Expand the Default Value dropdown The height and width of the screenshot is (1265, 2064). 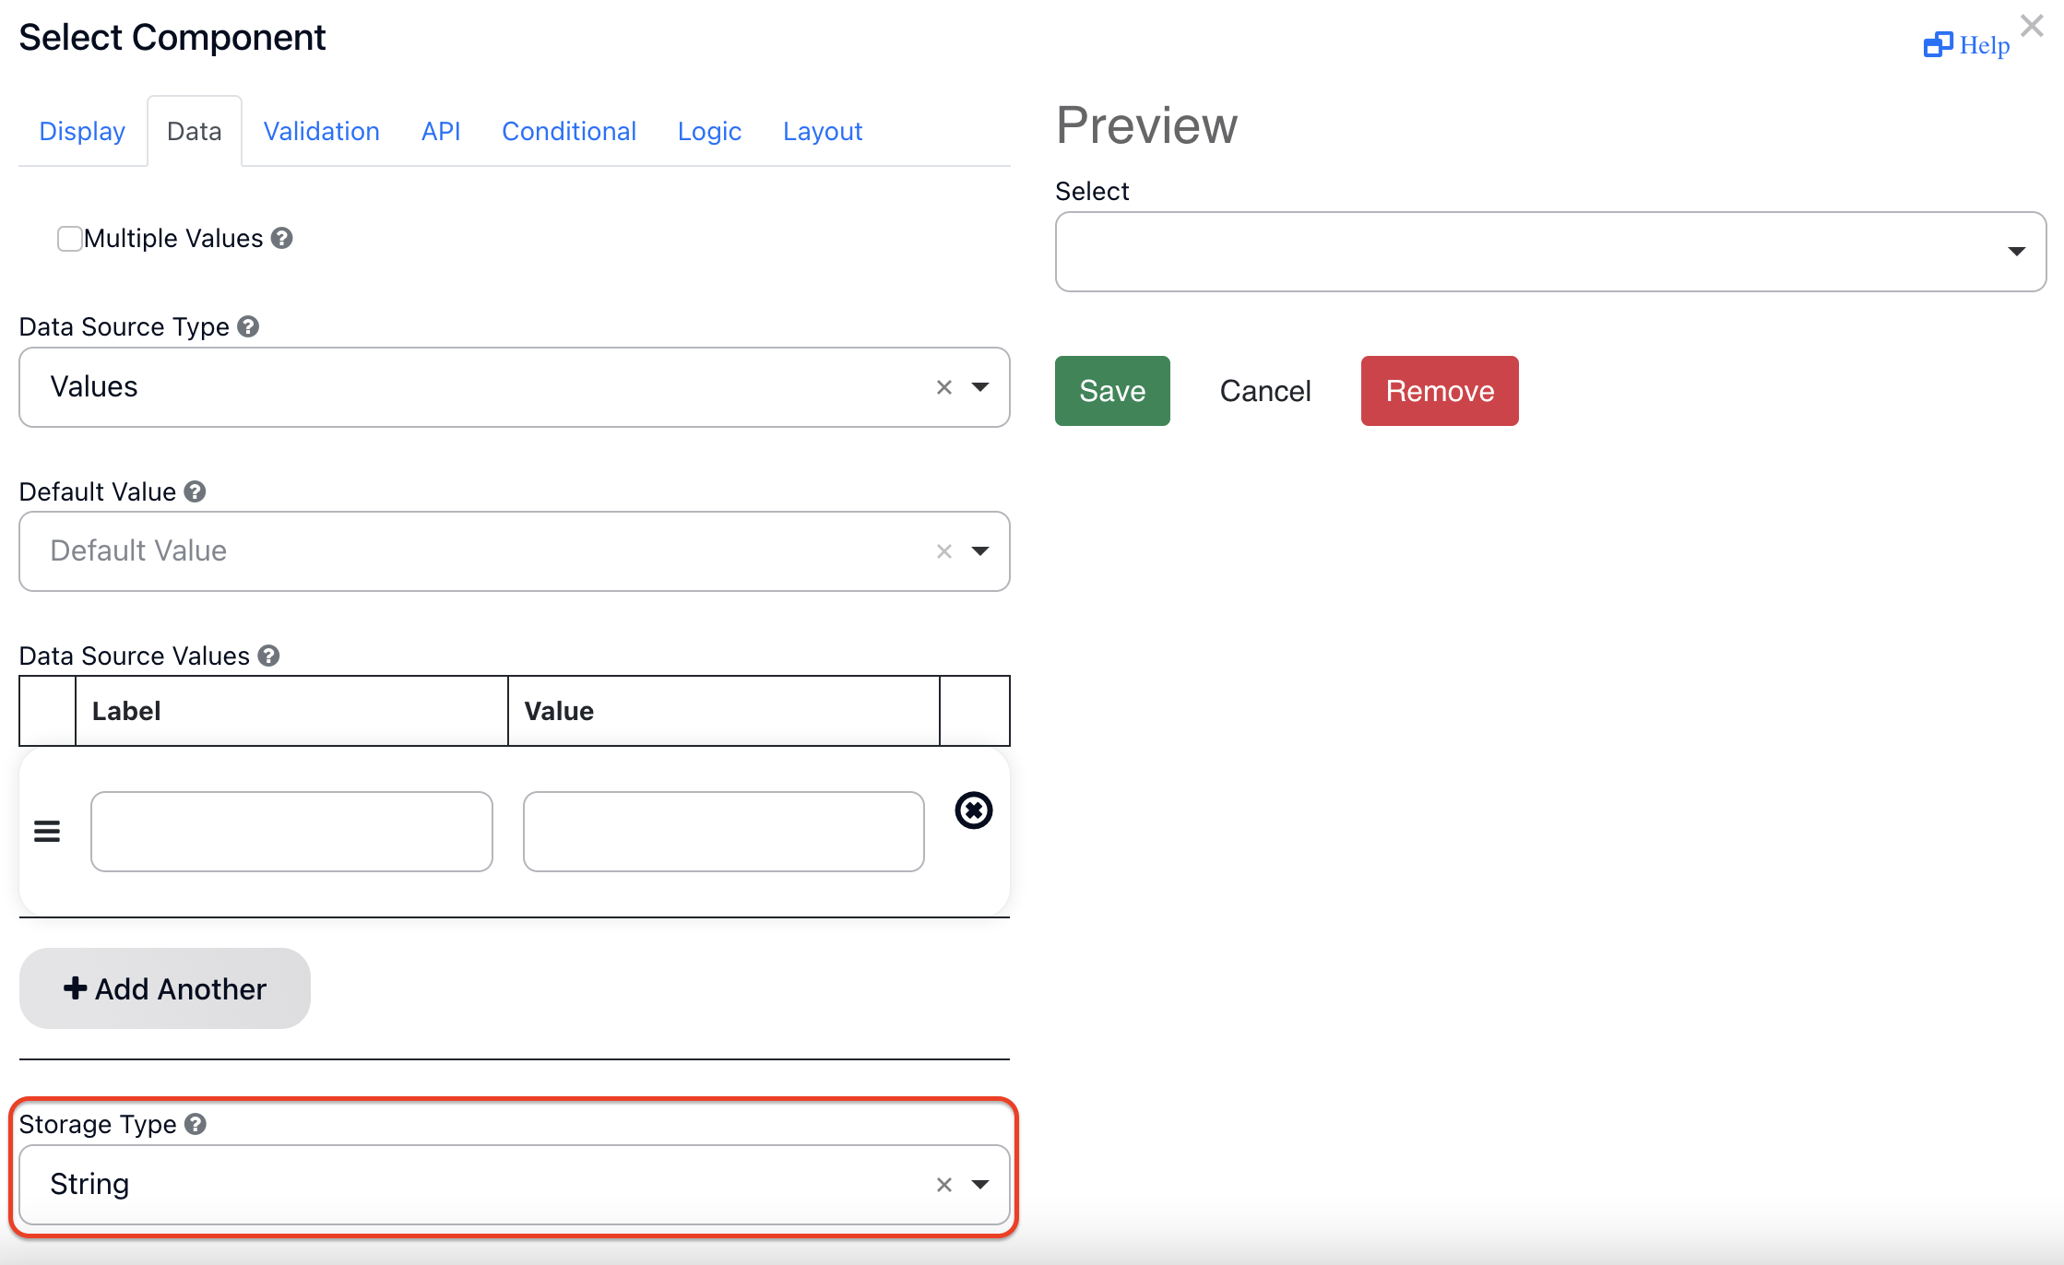pos(981,551)
